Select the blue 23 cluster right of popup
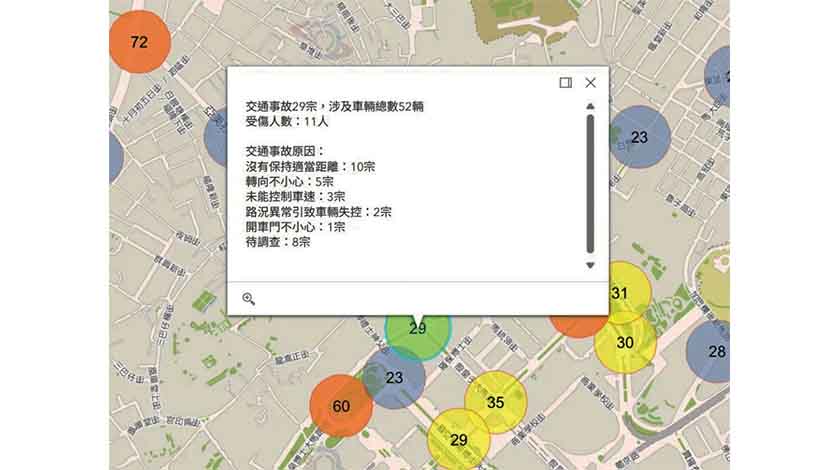Viewport: 840px width, 470px height. (639, 137)
